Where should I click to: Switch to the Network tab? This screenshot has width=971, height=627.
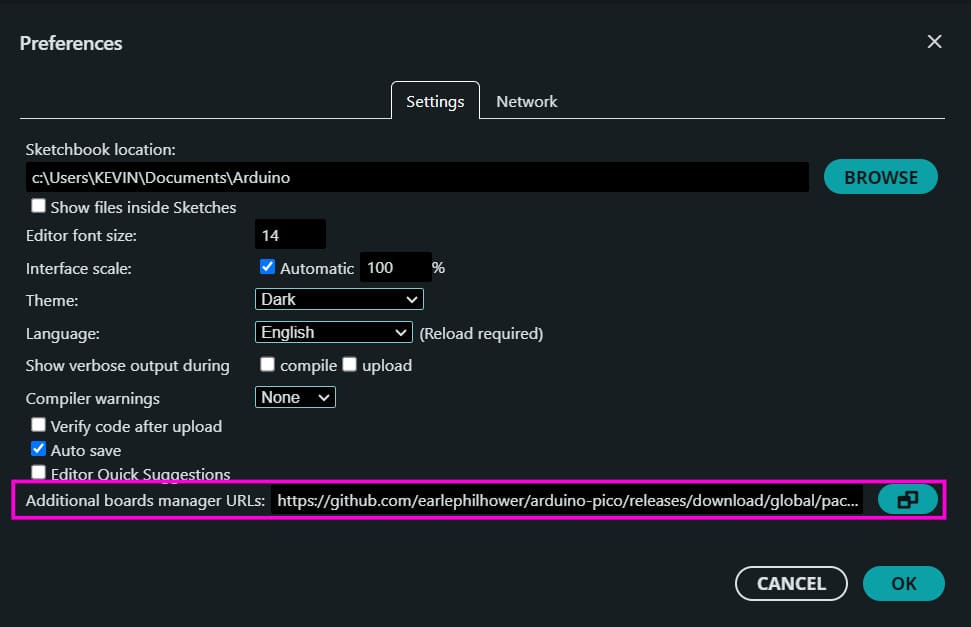pos(526,101)
